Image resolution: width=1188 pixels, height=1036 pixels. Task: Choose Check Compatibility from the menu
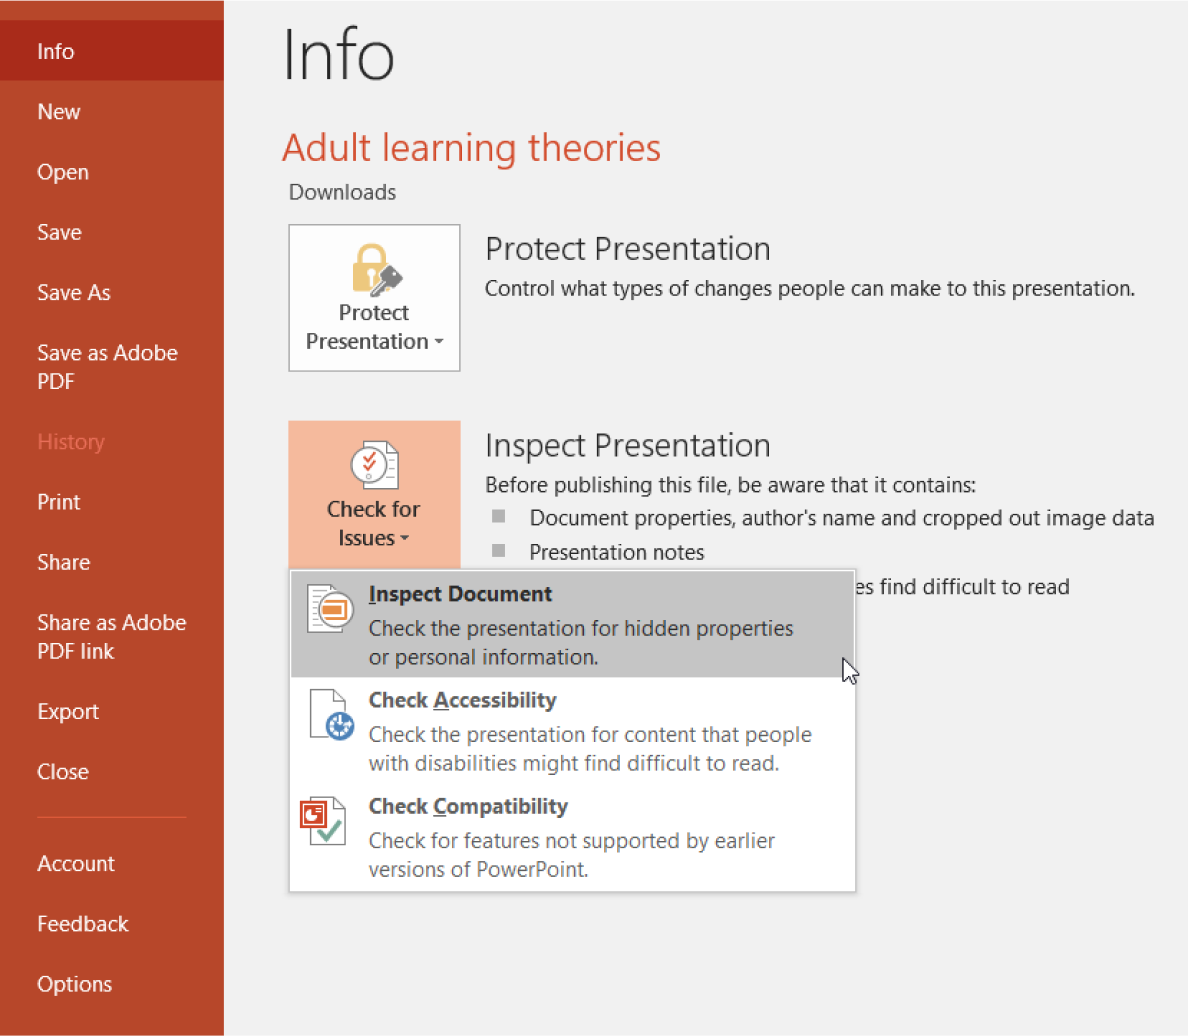coord(573,837)
